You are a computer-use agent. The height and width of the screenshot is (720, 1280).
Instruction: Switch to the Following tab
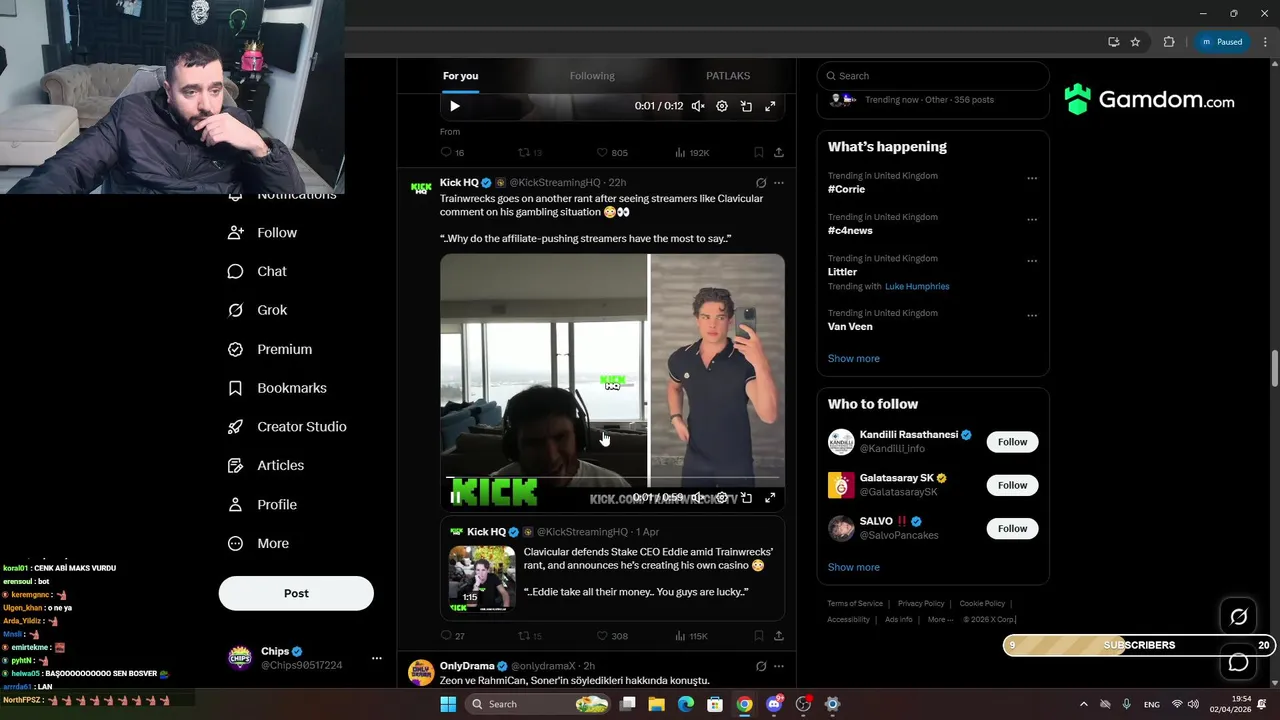[592, 76]
